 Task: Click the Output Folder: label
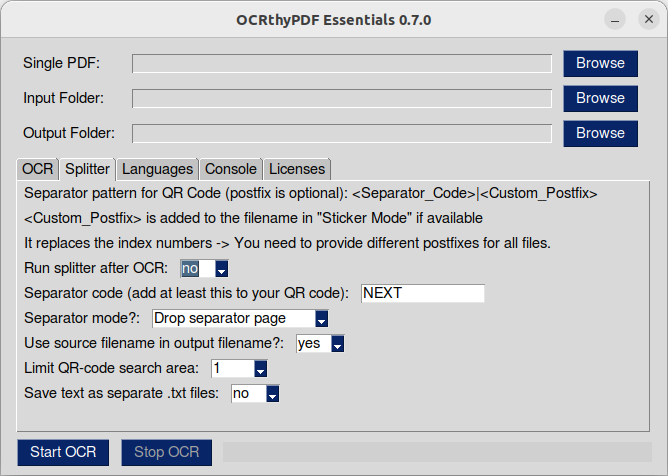coord(69,133)
